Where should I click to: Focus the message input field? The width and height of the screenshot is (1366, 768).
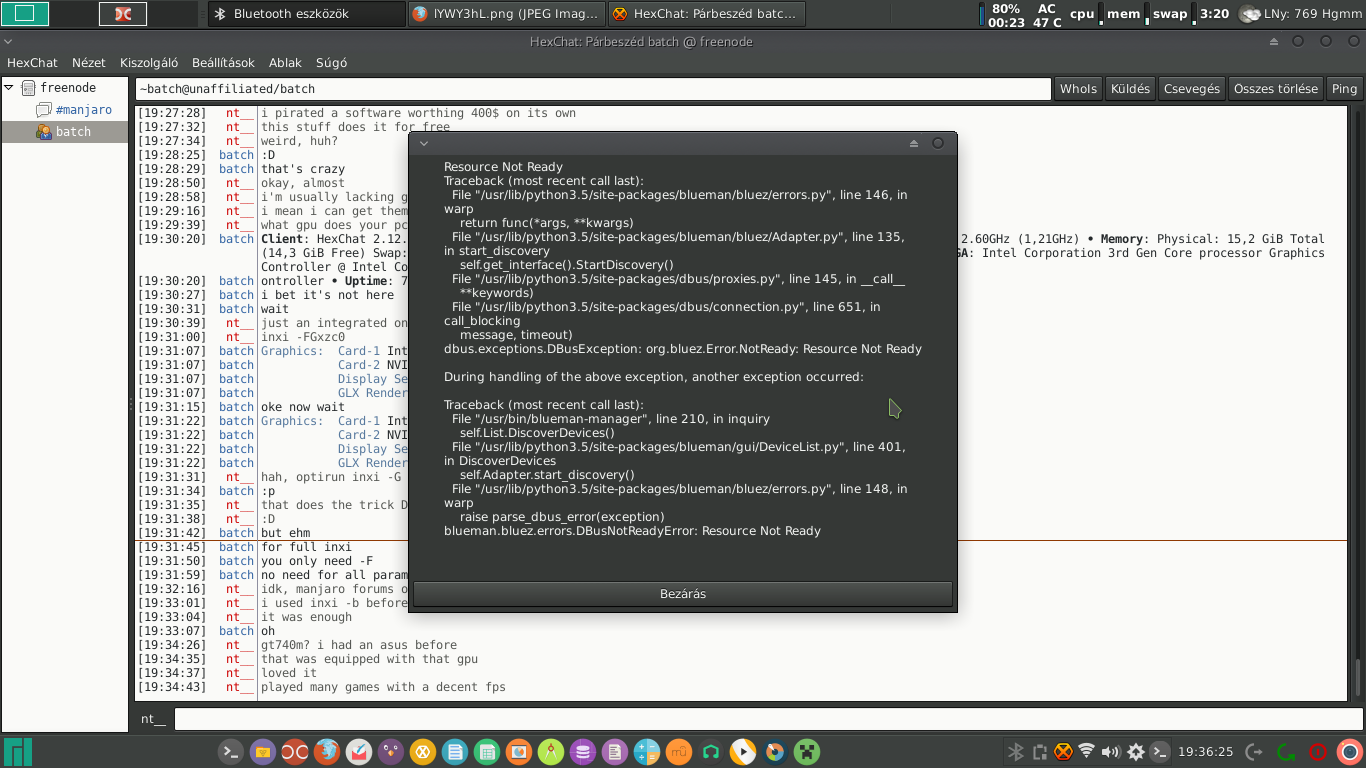click(768, 719)
